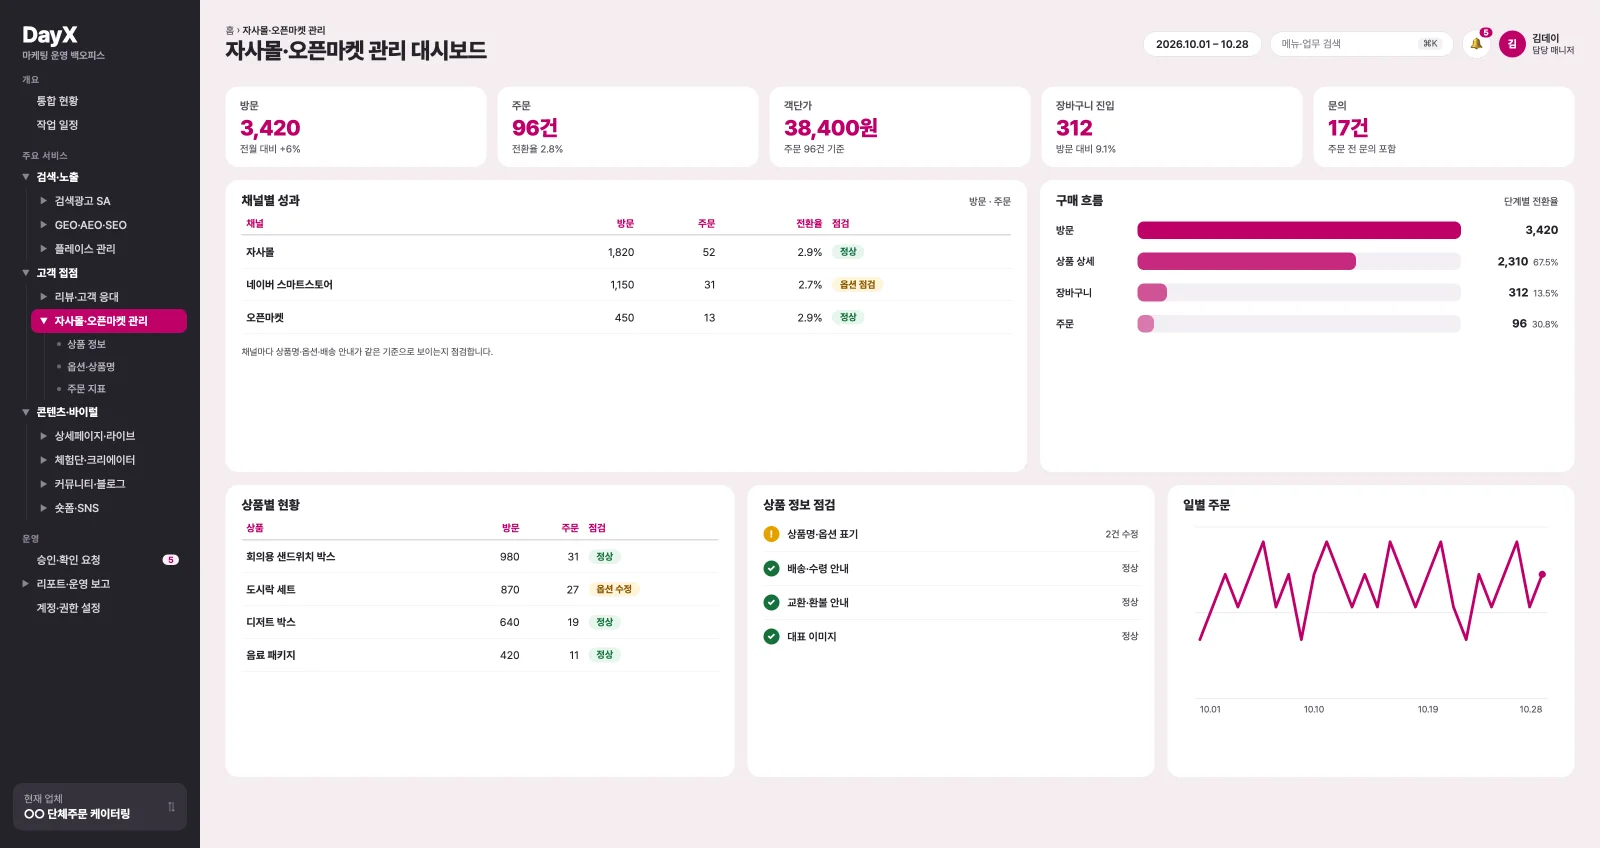Screen dimensions: 1600x848
Task: Click the 회의용 샌드위치 박스 product row
Action: (x=480, y=557)
